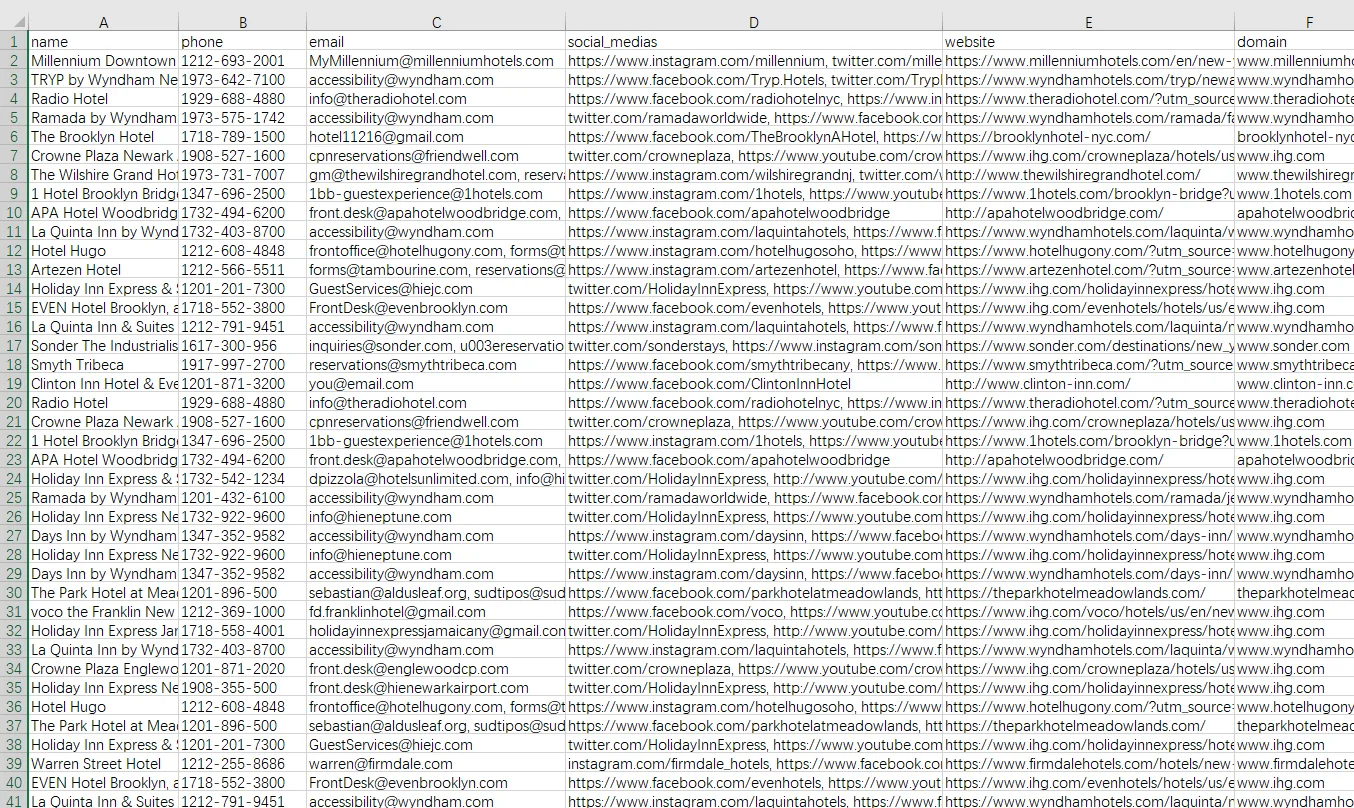Select phone cell 1973-731-7007
Viewport: 1354px width, 808px height.
243,175
